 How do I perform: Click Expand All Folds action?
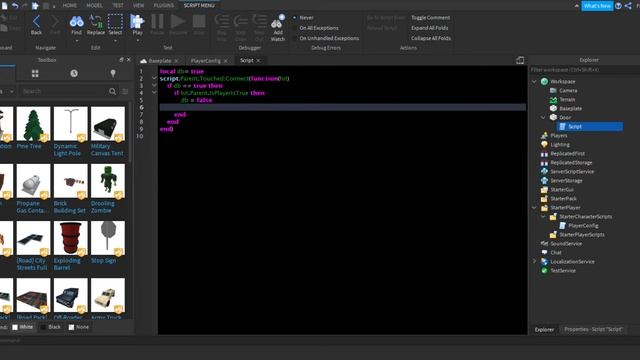point(429,28)
